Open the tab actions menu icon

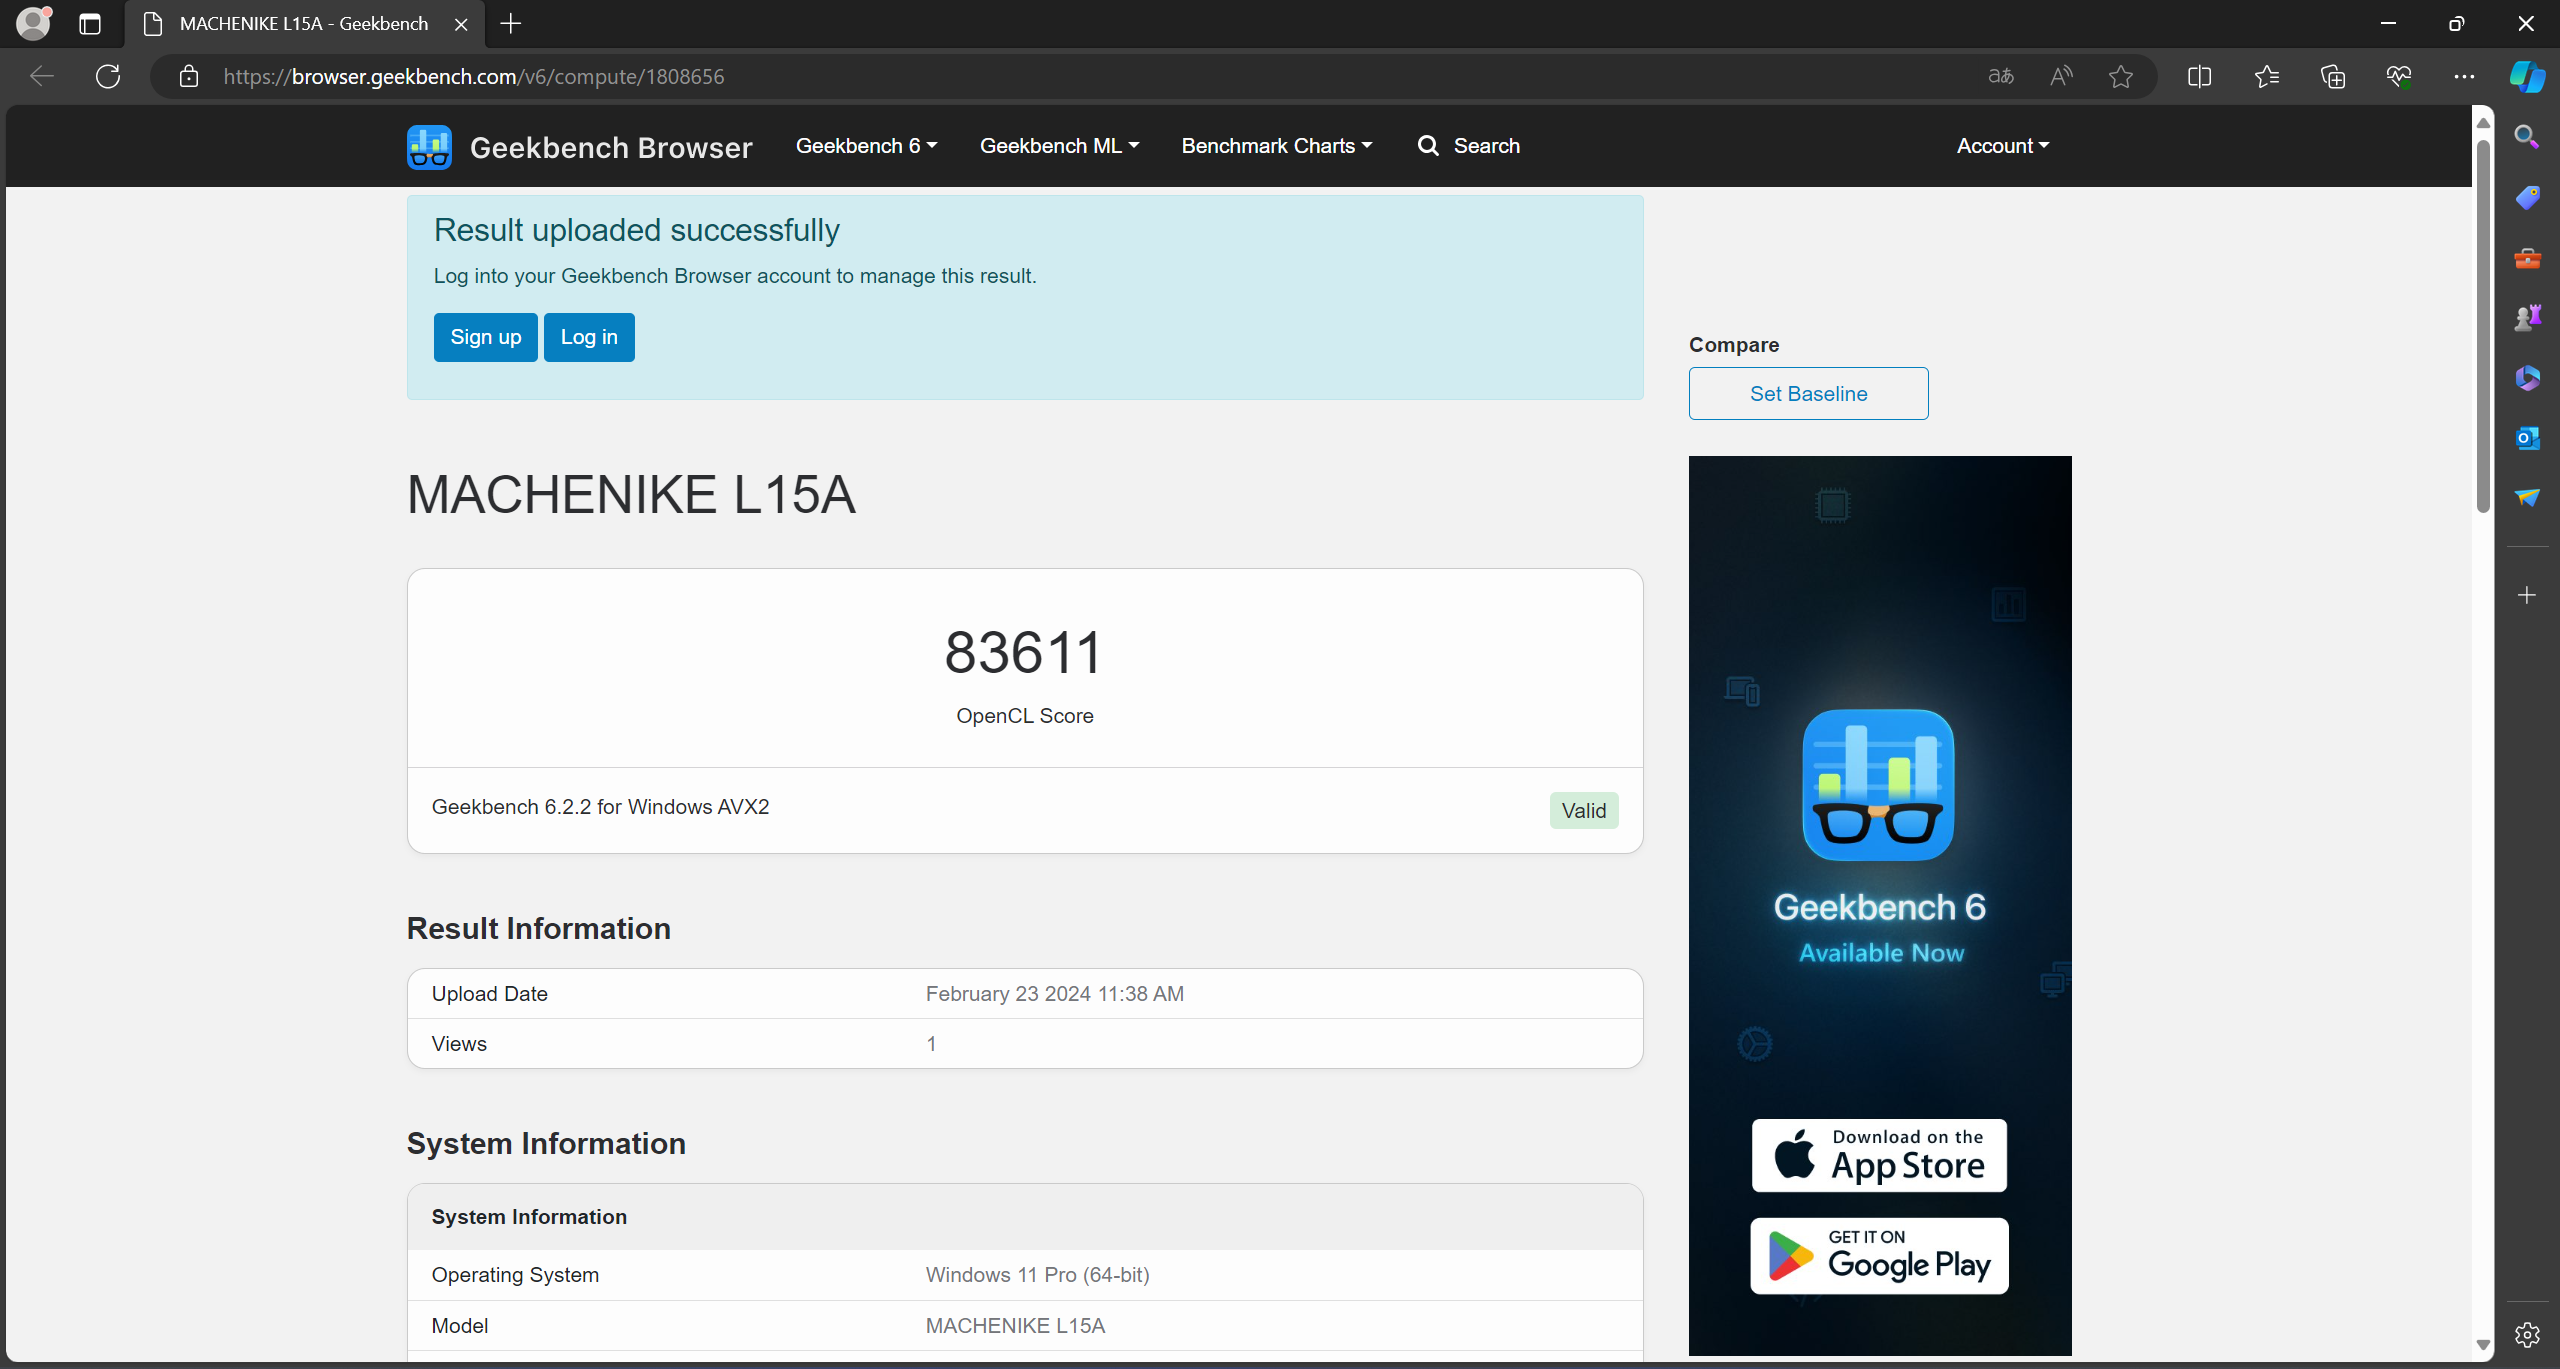pos(90,24)
